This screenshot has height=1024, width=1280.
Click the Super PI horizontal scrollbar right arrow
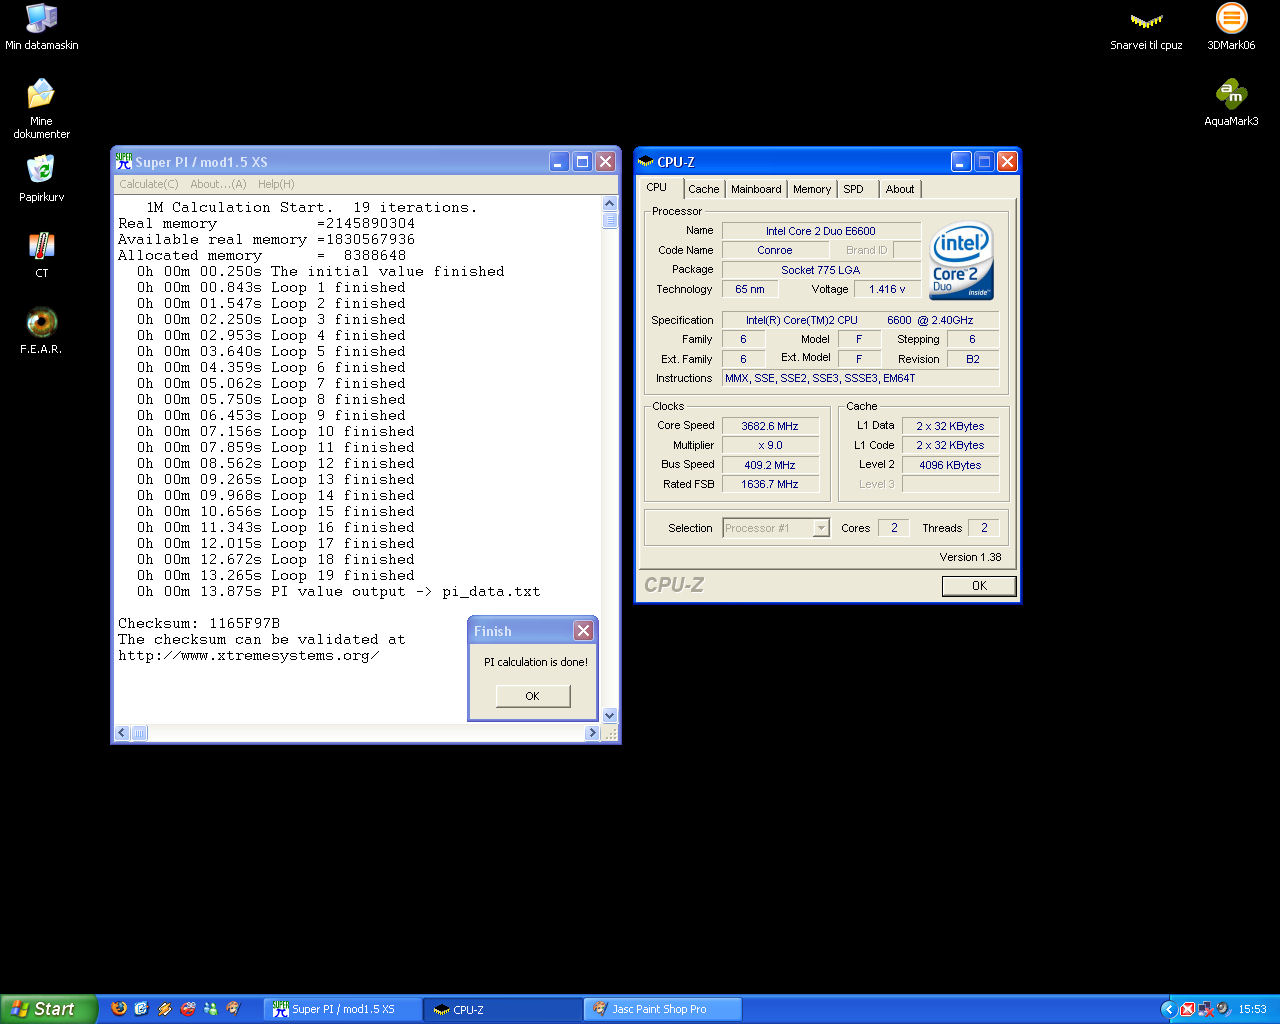tap(591, 733)
